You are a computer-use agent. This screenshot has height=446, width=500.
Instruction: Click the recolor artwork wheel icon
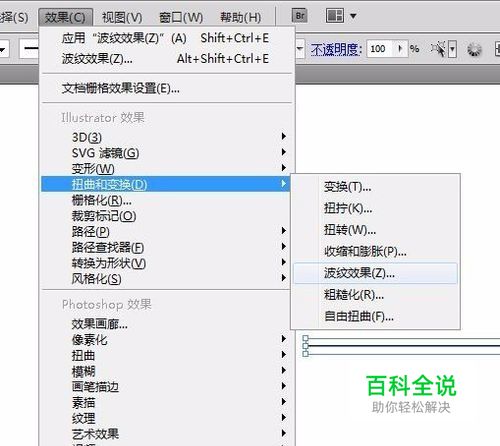coord(474,50)
